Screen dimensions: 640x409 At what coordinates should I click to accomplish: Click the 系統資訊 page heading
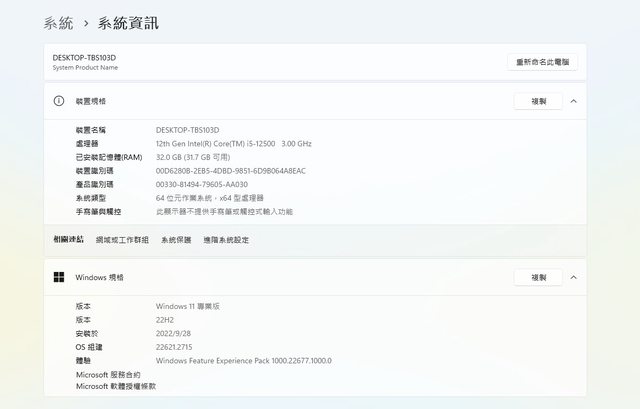(127, 22)
